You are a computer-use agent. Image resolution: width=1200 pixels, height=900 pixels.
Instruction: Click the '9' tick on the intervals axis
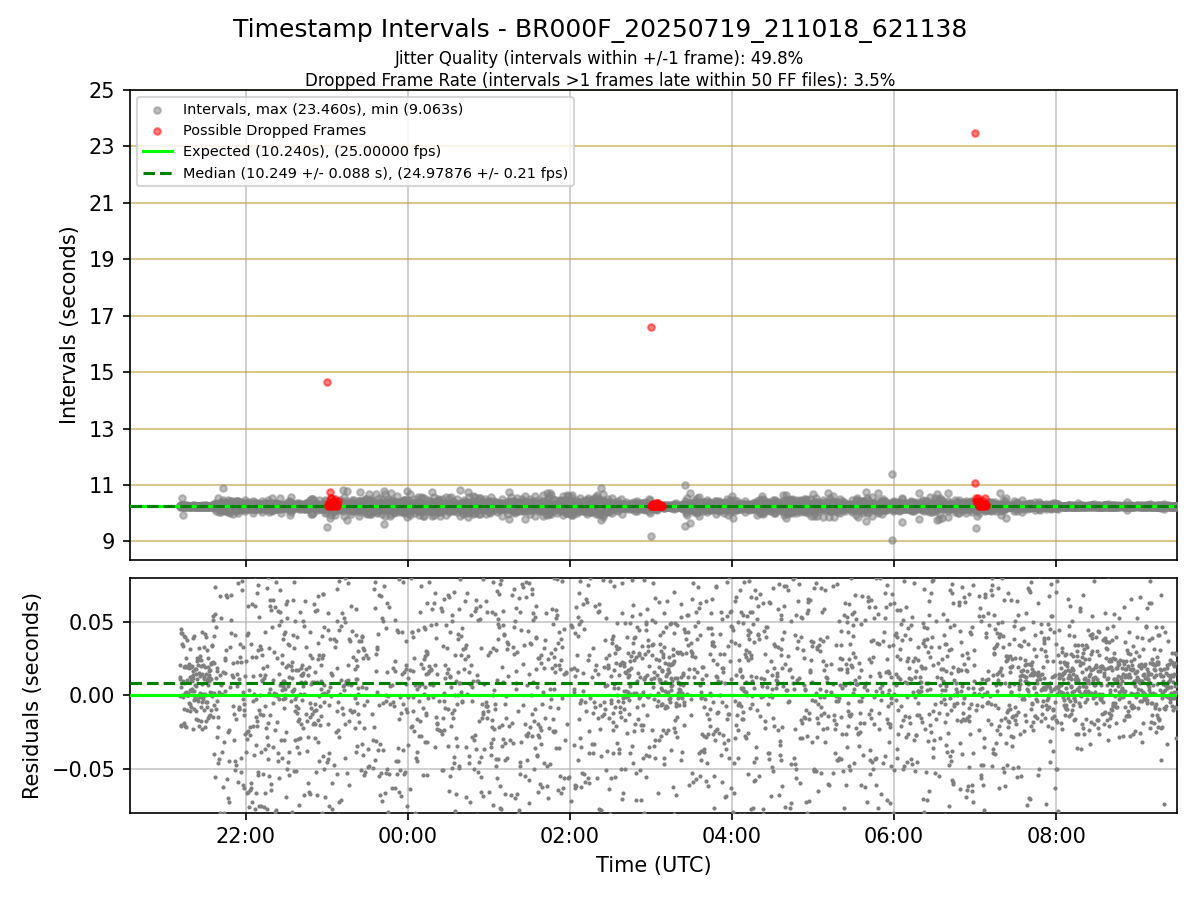pos(109,542)
